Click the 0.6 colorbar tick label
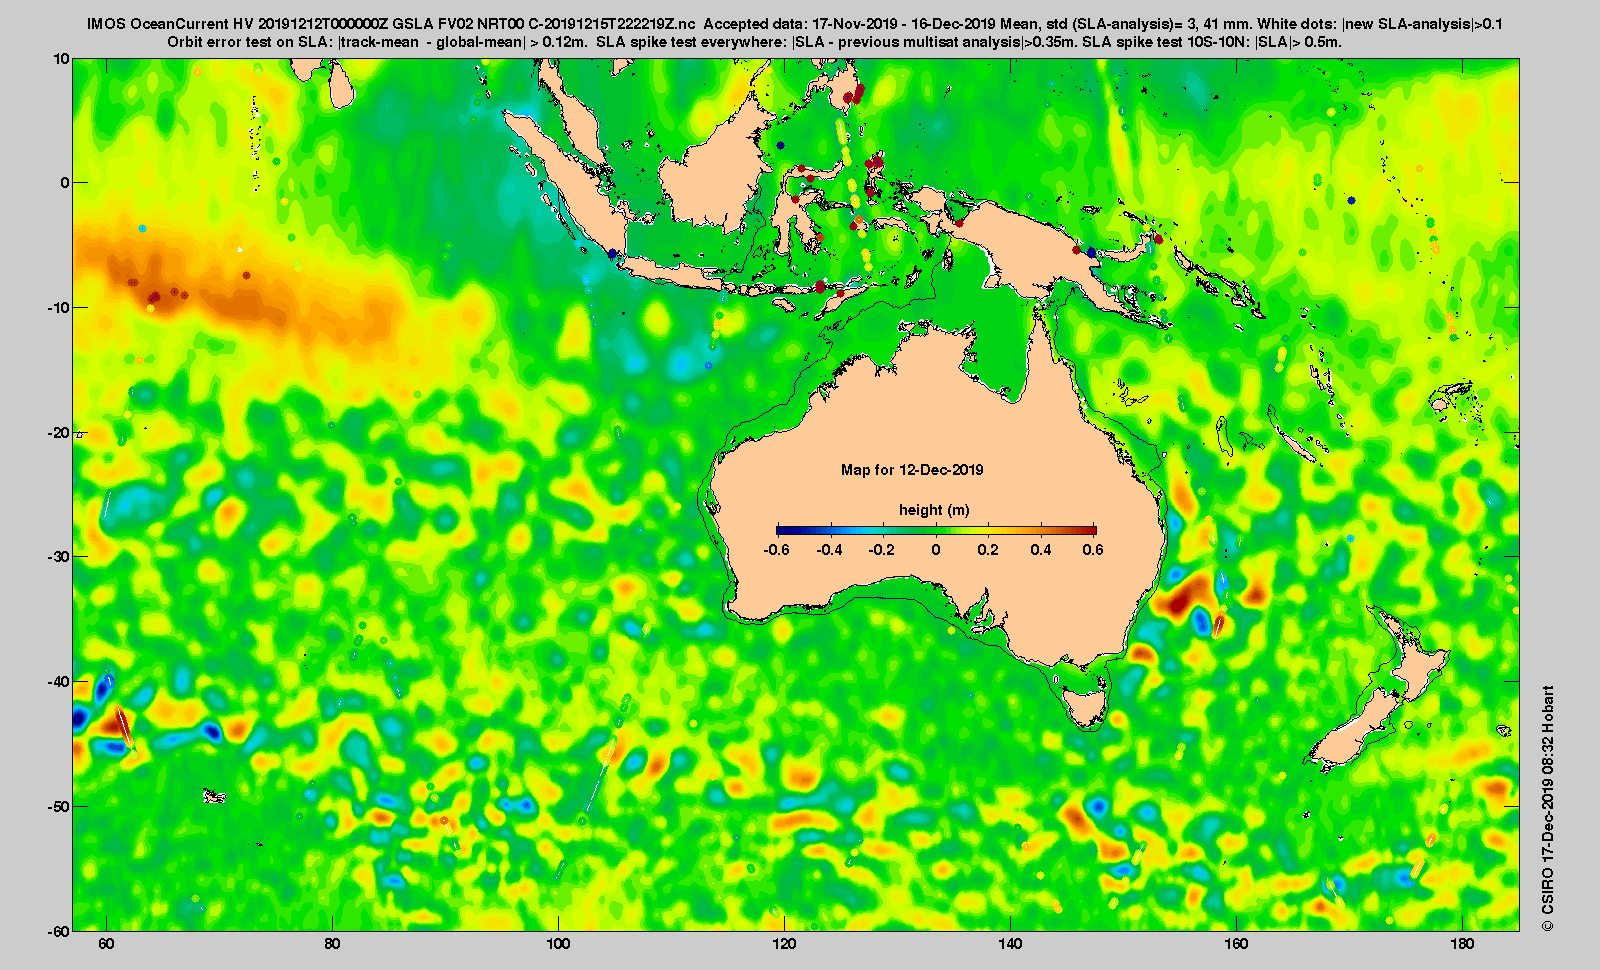Image resolution: width=1600 pixels, height=970 pixels. (1093, 550)
